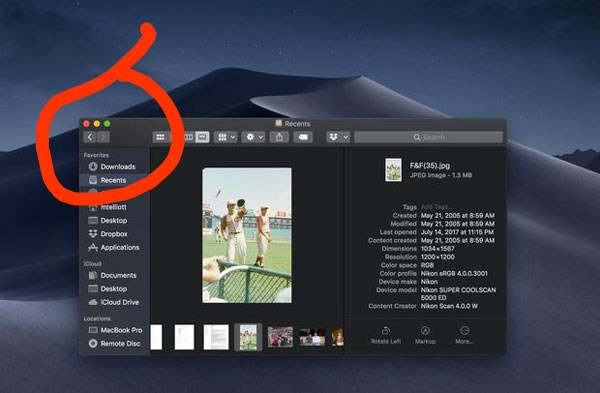The image size is (600, 393).
Task: Click the large baseball photo preview
Action: coord(247,235)
